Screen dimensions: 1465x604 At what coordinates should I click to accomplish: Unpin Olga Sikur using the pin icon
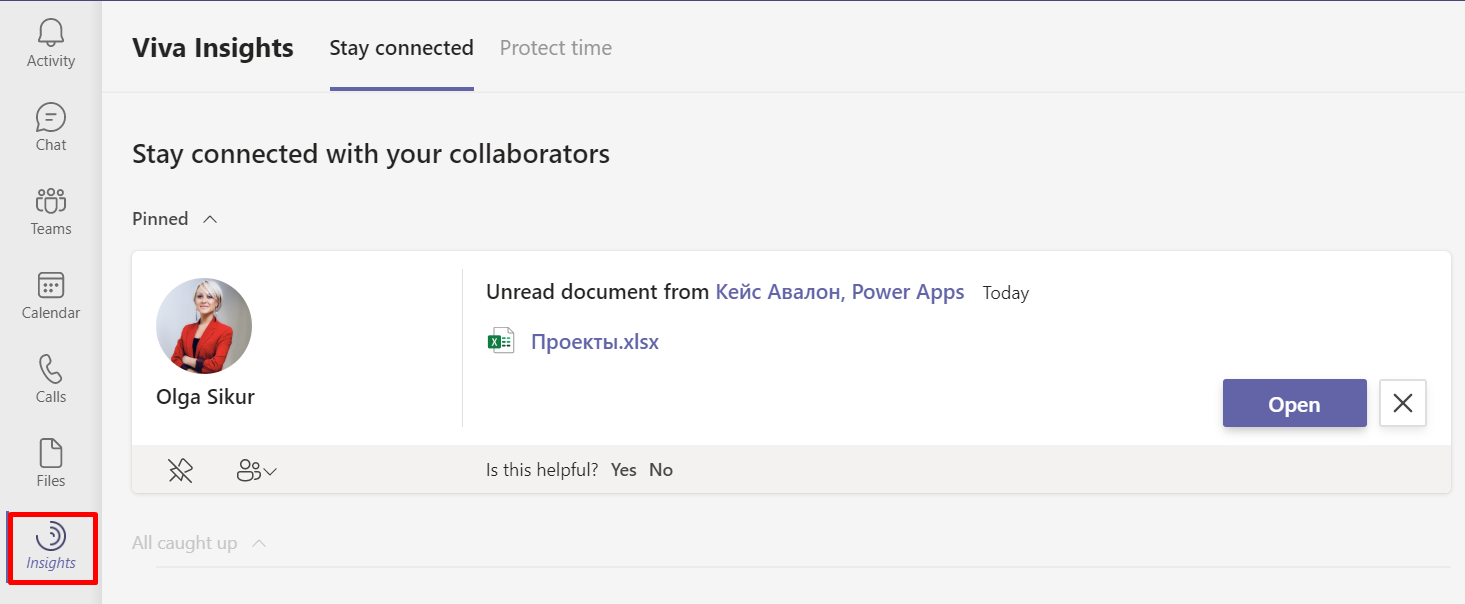(180, 470)
